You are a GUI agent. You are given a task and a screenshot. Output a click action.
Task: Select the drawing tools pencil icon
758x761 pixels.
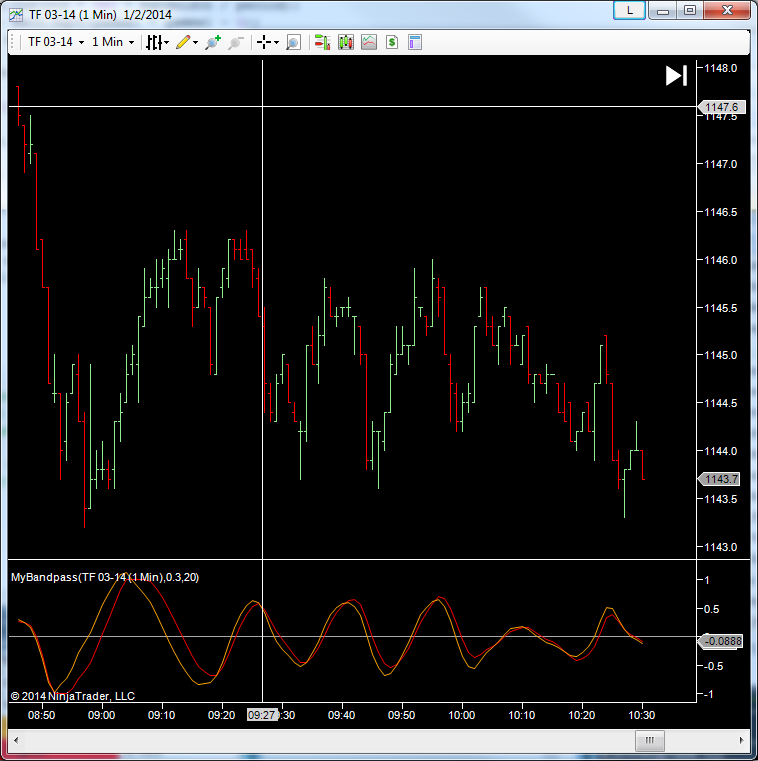[183, 42]
